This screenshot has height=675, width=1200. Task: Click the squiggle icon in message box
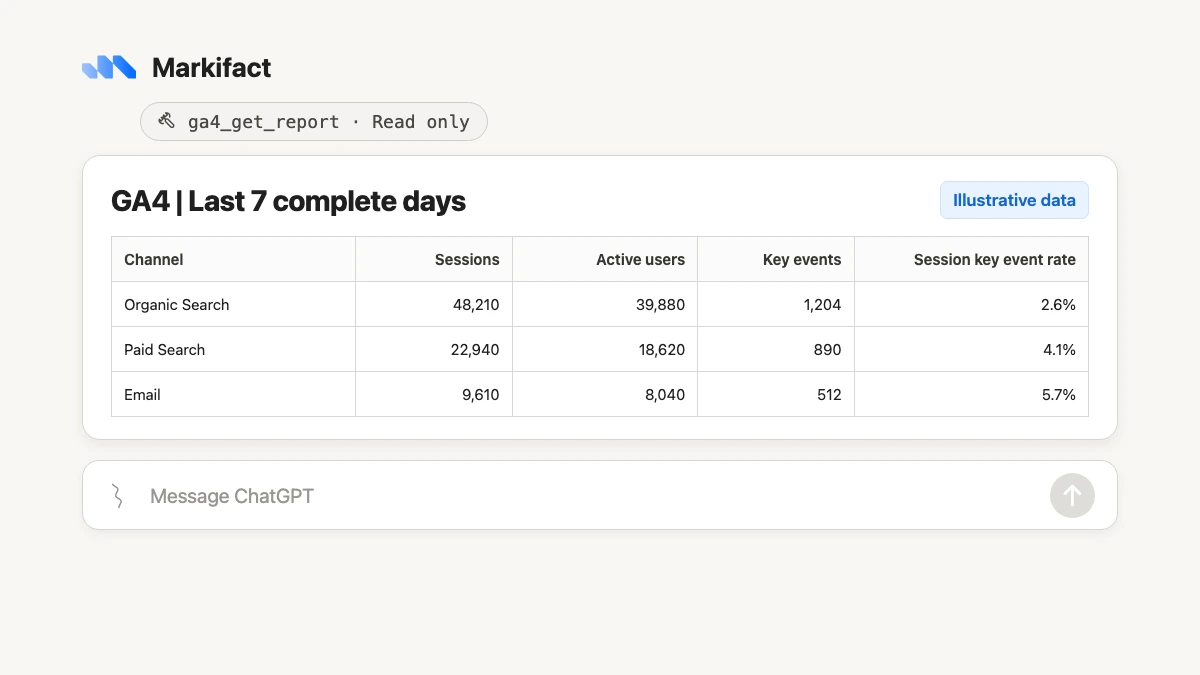tap(117, 495)
